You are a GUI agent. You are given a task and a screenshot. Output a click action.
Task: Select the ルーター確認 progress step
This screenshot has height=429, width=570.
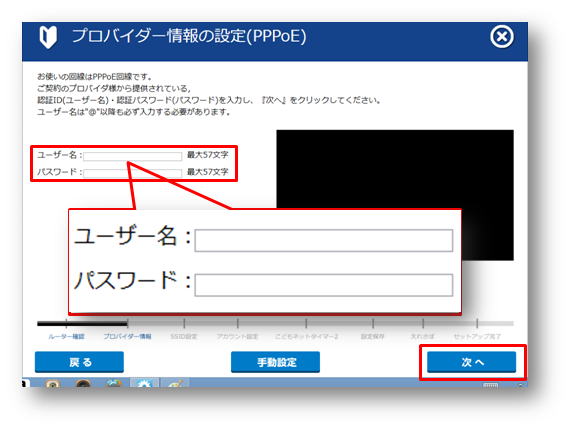pos(67,336)
